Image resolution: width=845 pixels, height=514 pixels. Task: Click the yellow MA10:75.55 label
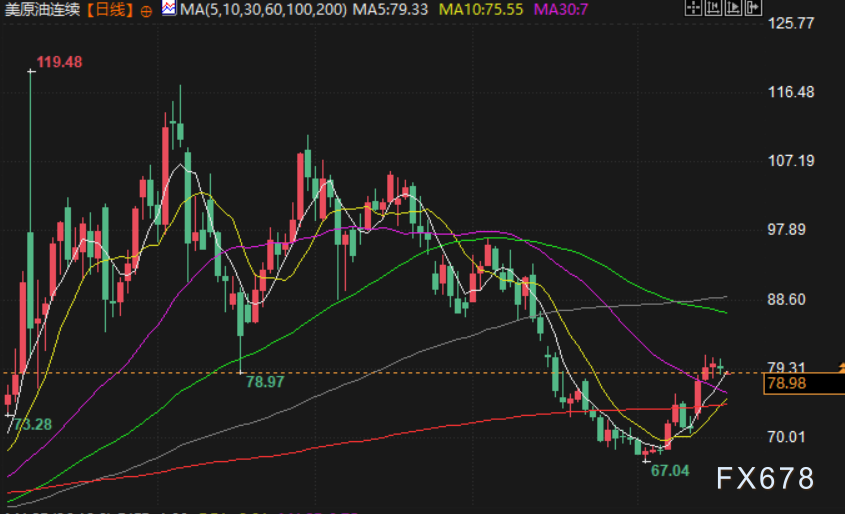pos(481,10)
